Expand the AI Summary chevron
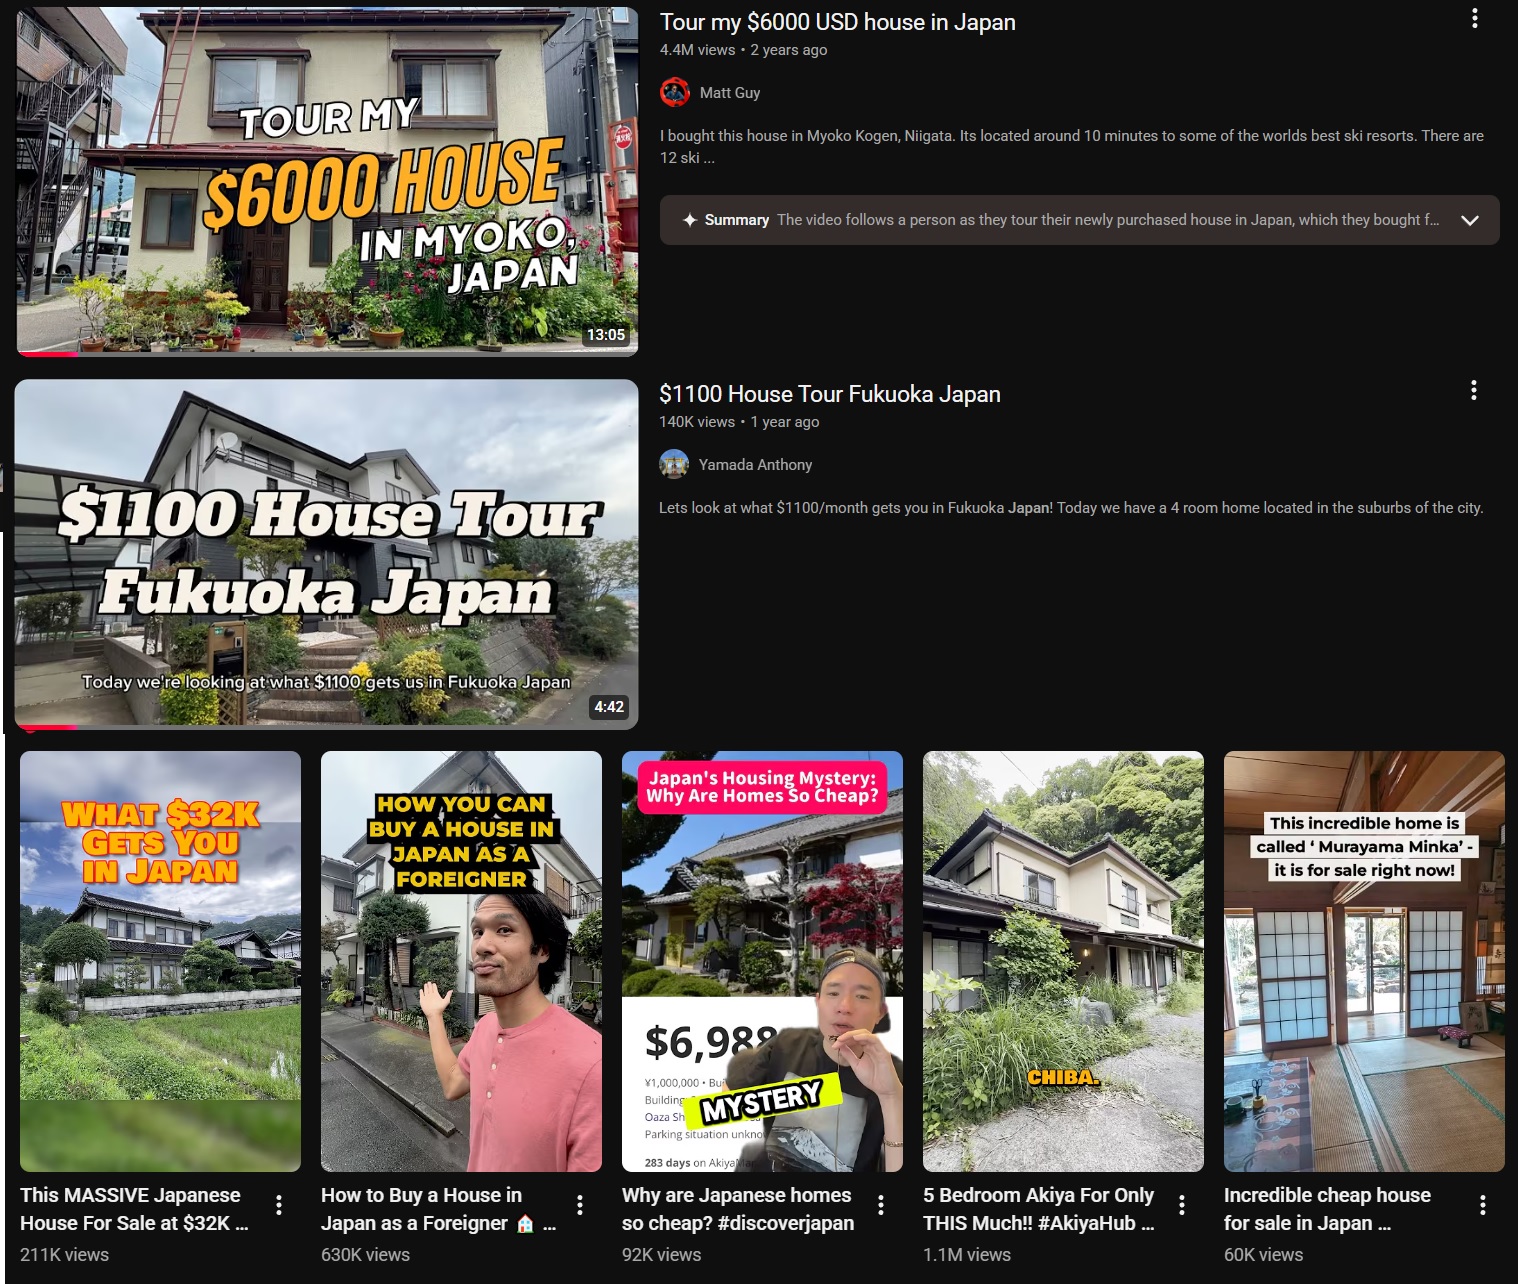 1470,220
